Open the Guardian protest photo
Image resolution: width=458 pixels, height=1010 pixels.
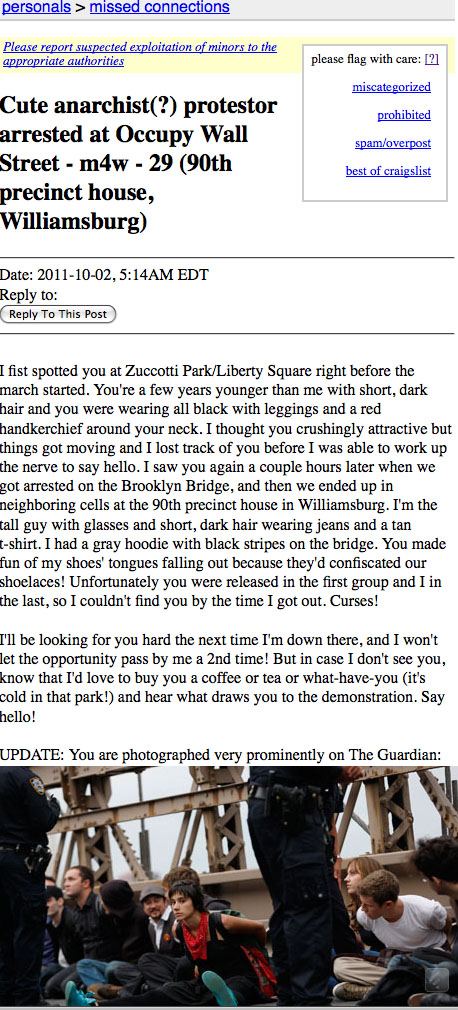pos(229,886)
